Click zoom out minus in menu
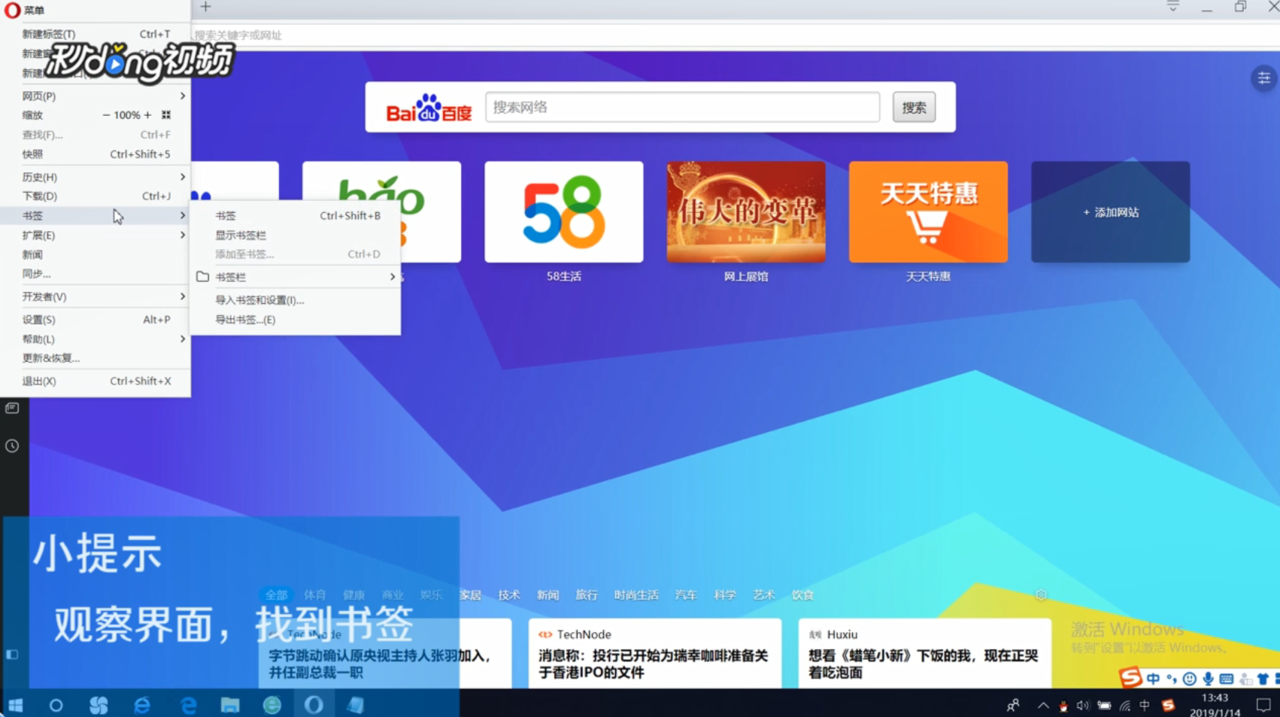 pyautogui.click(x=106, y=115)
